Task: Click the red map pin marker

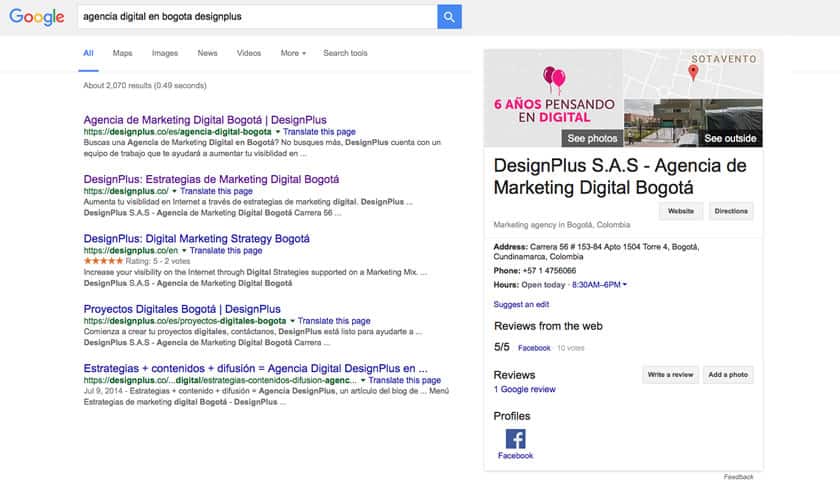Action: click(x=693, y=72)
